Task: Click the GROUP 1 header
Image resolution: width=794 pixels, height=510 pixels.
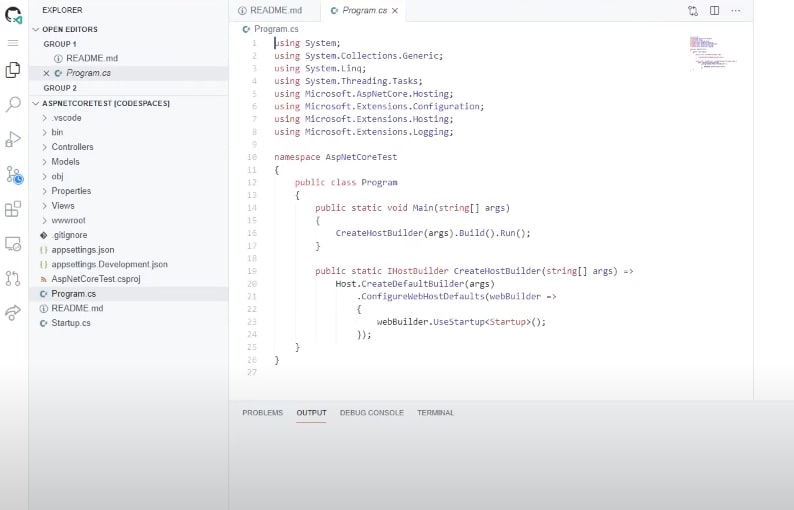Action: (60, 45)
